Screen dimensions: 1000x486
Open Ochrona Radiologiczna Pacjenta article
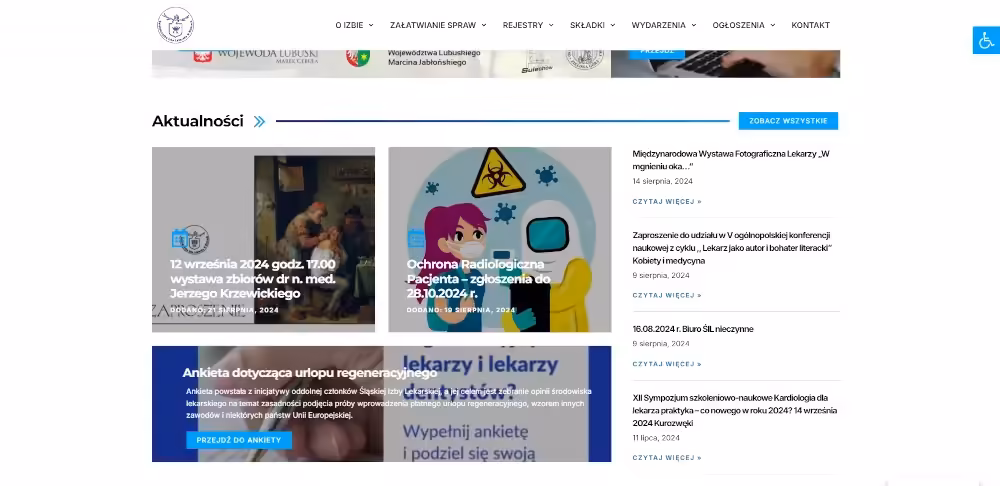[478, 279]
